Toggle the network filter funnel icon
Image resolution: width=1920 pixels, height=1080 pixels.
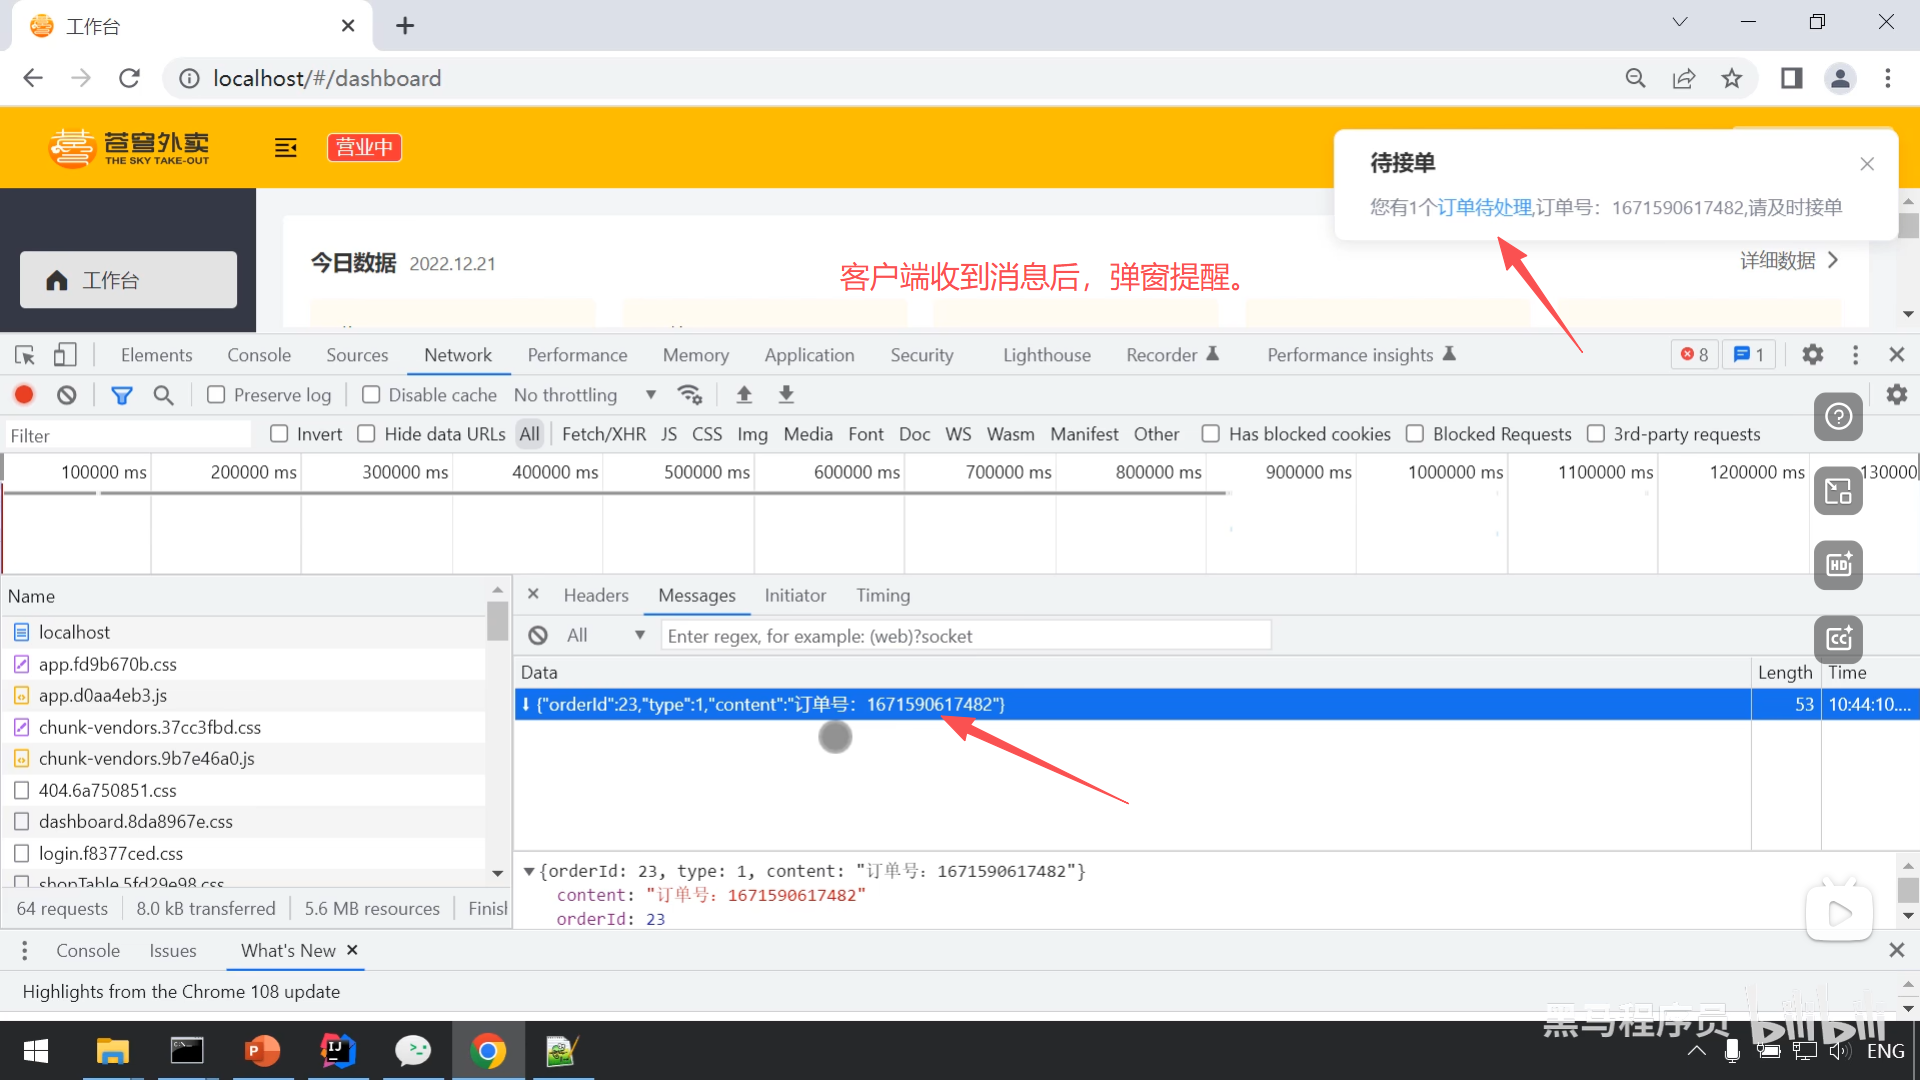click(121, 395)
